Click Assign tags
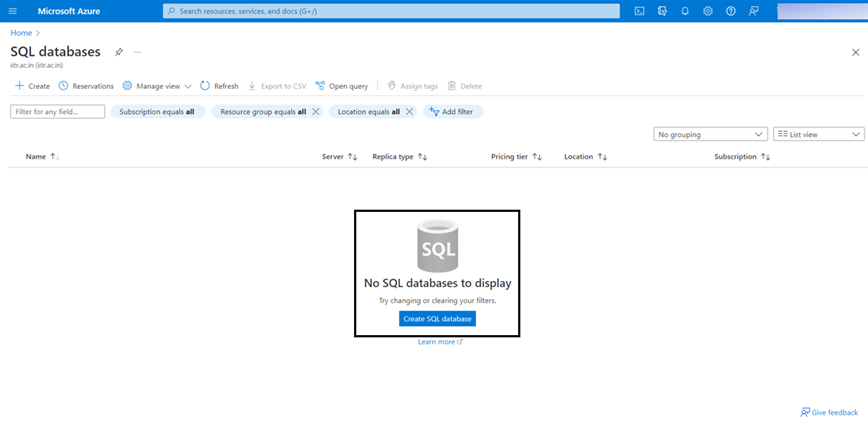This screenshot has height=427, width=868. (x=412, y=86)
